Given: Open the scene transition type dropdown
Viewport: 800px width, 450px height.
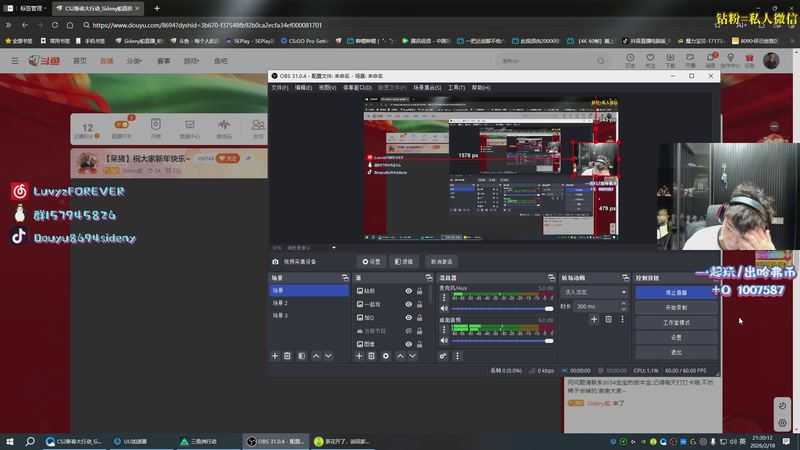Looking at the screenshot, I should coord(594,292).
